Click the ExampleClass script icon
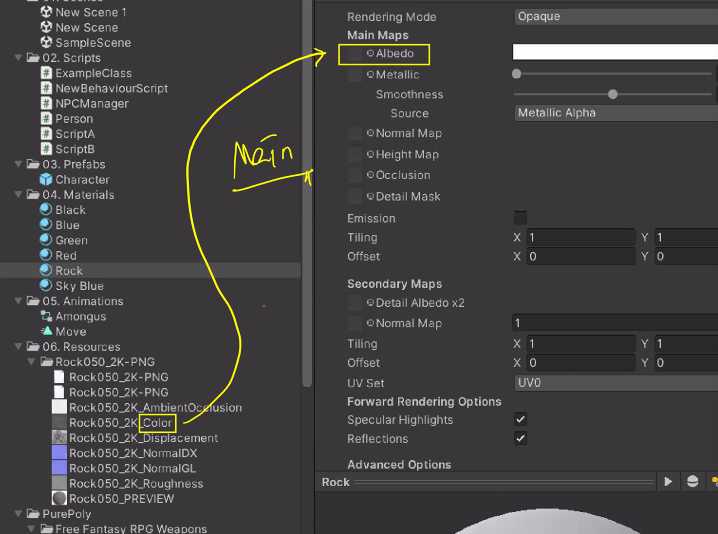Viewport: 718px width, 534px height. (46, 73)
